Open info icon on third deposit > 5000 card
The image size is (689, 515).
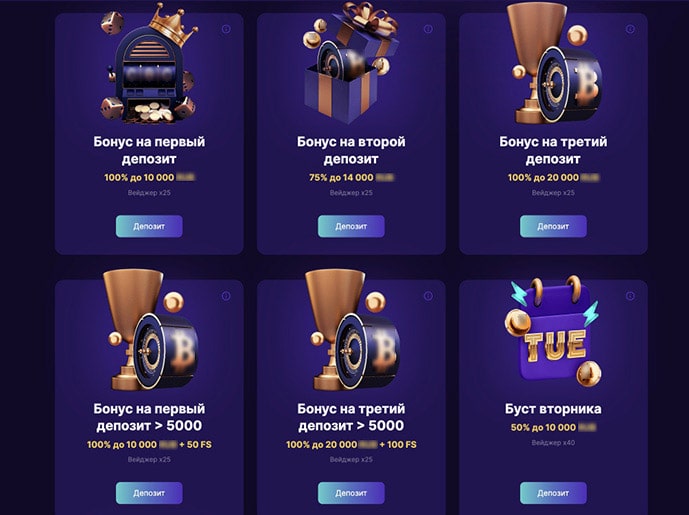[428, 296]
